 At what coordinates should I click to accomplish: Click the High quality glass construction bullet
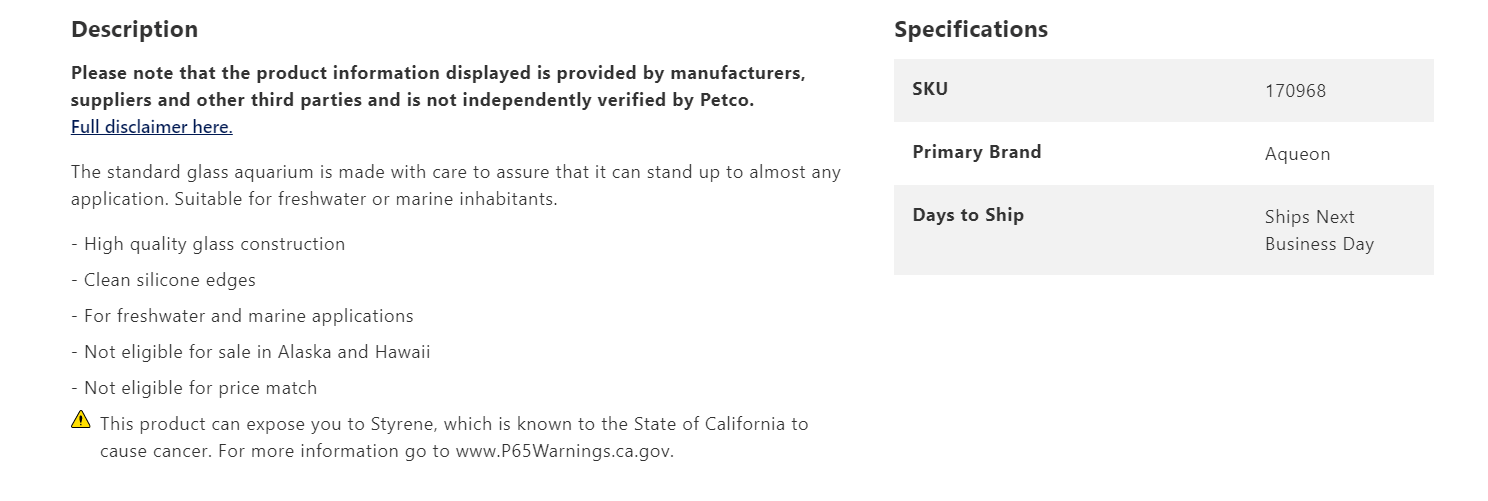coord(208,244)
